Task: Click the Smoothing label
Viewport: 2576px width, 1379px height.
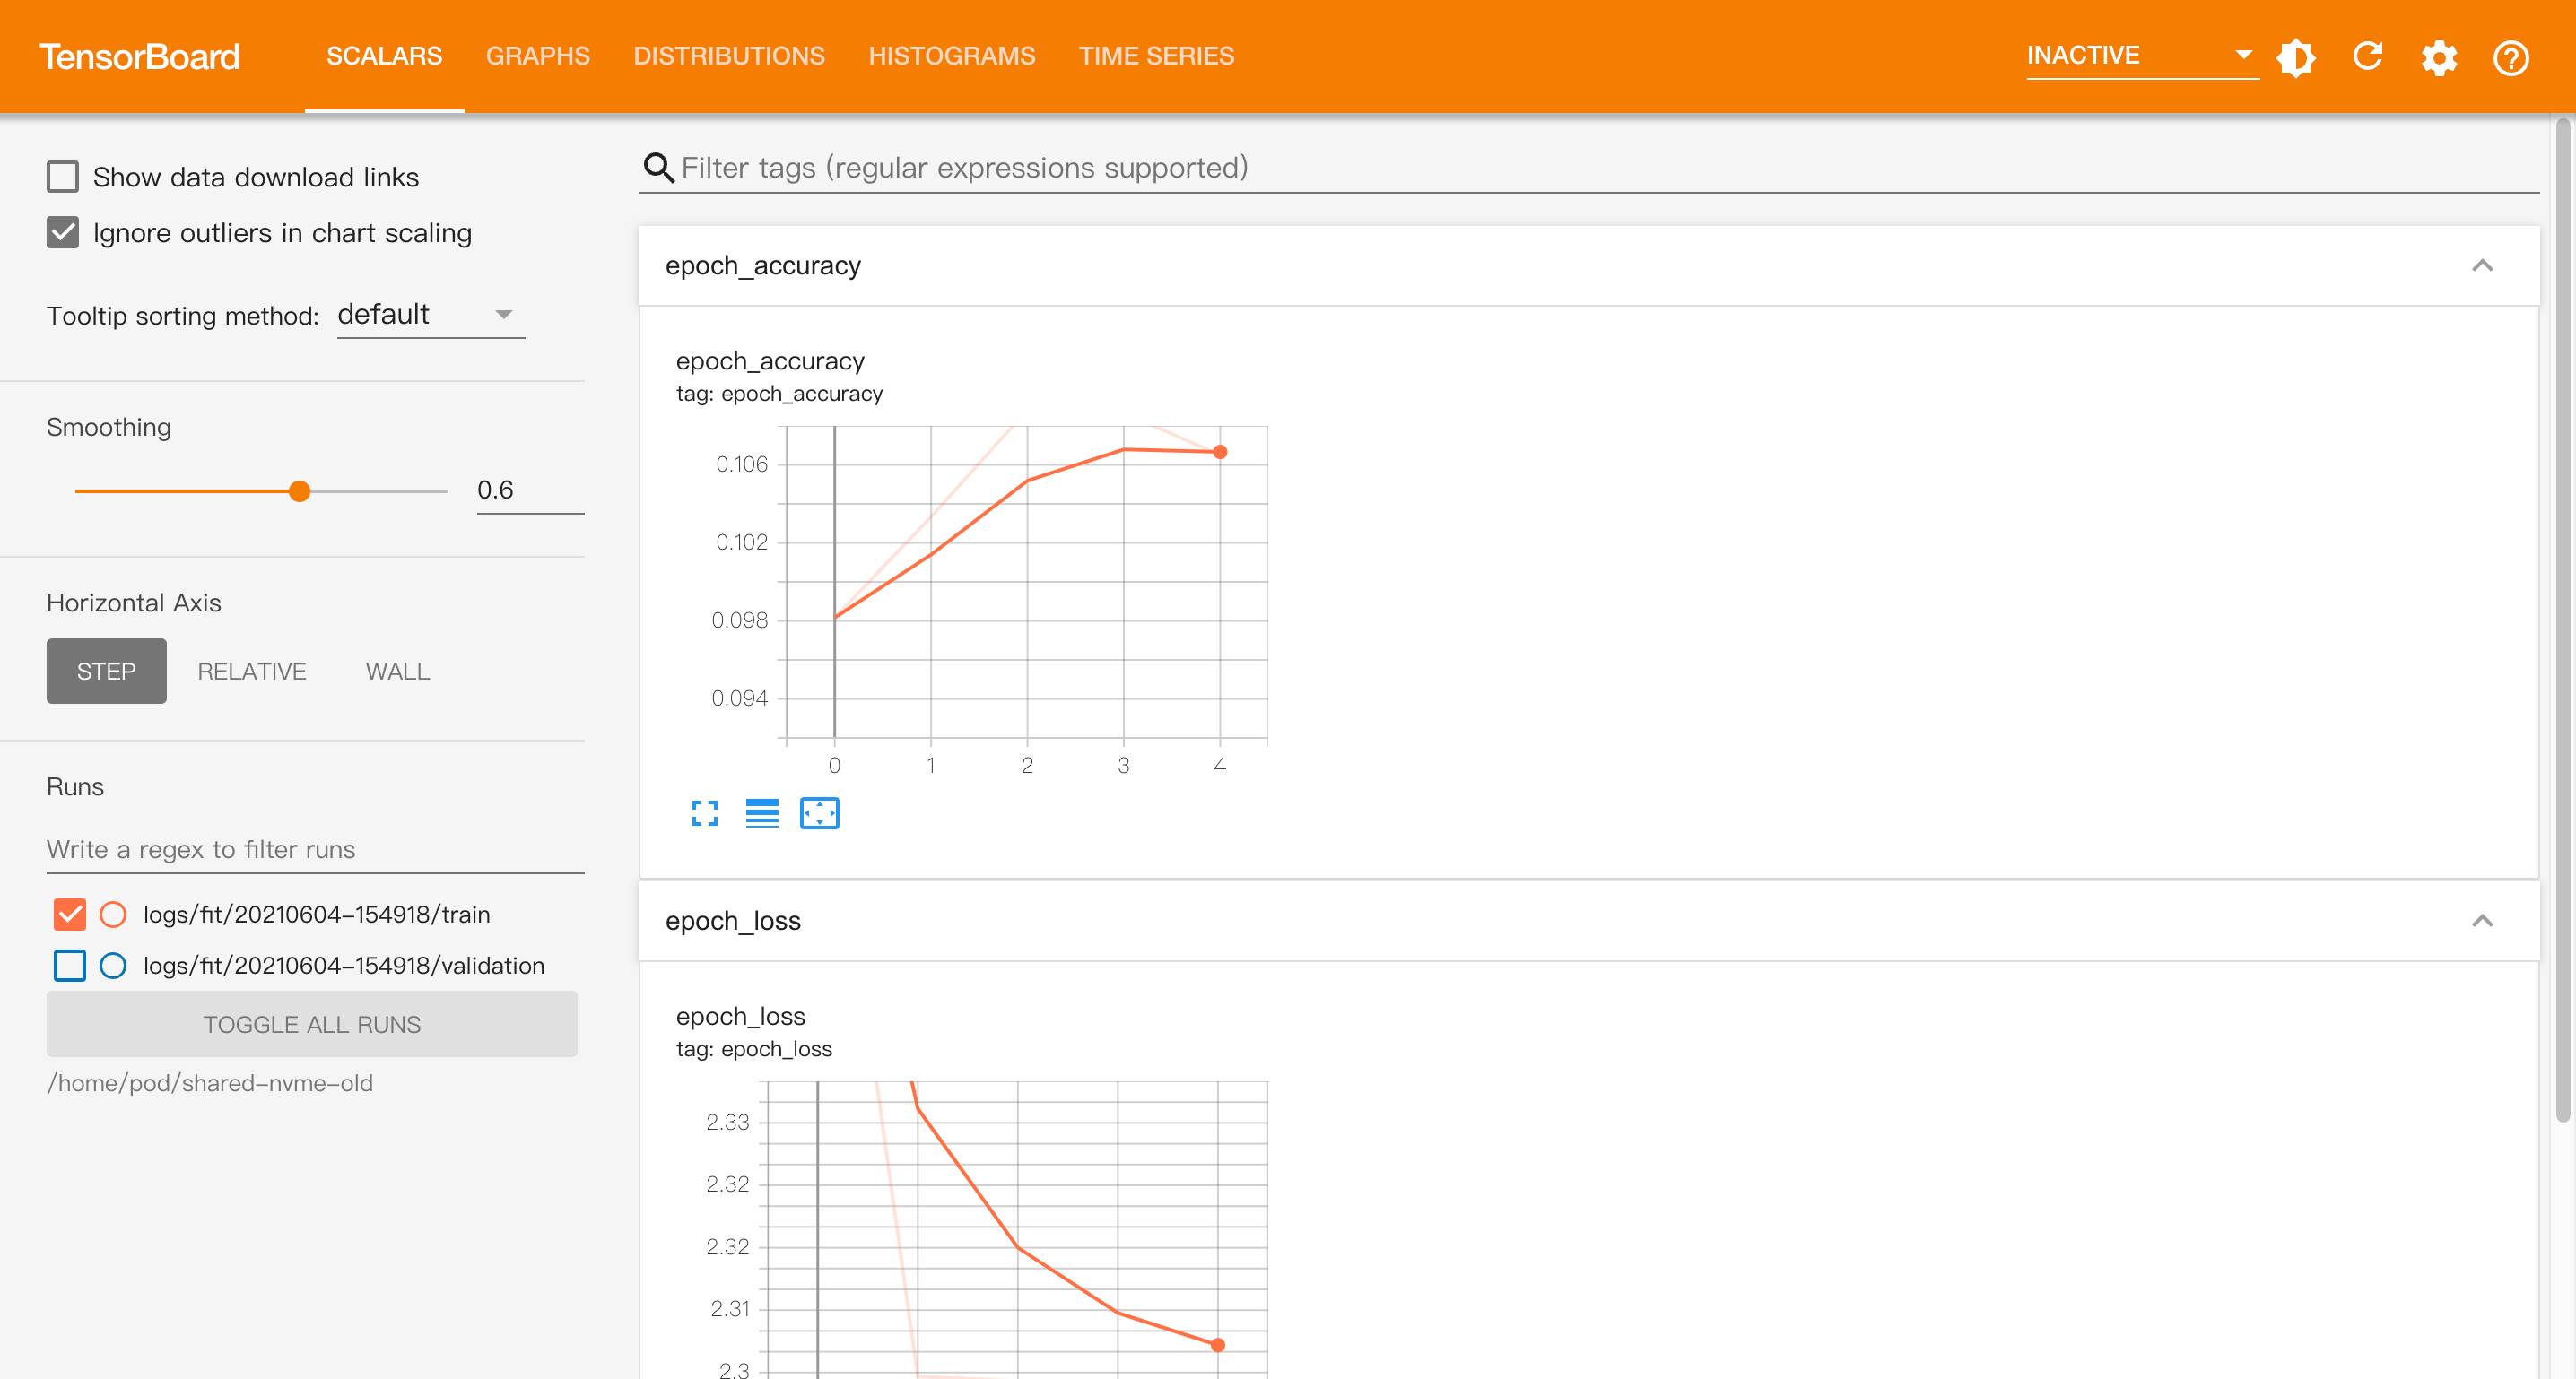Action: click(x=109, y=427)
